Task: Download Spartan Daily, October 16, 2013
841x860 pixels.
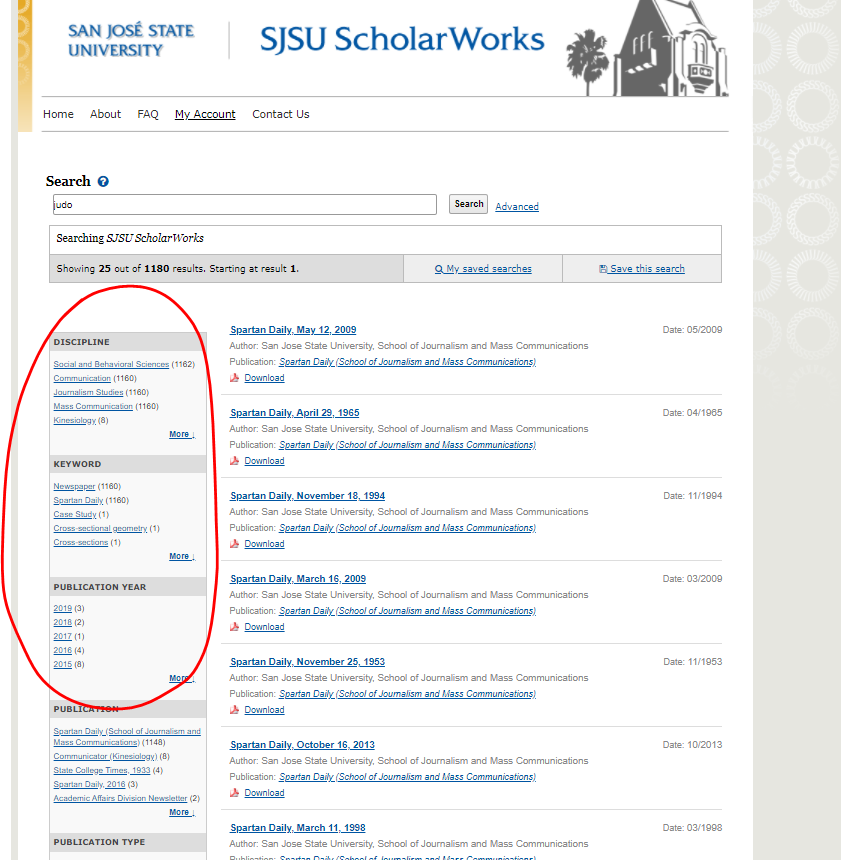Action: click(x=264, y=793)
